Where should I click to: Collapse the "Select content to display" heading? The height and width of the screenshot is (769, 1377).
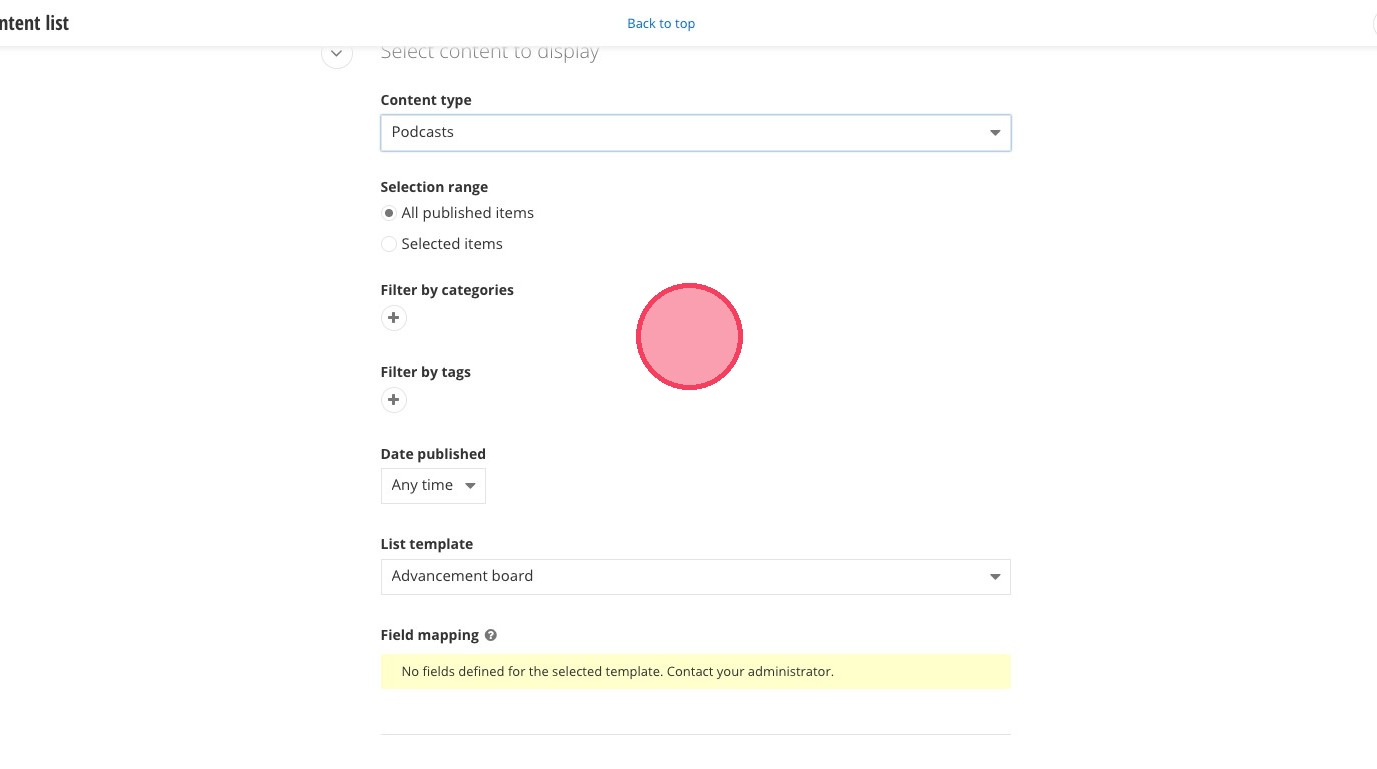489,53
